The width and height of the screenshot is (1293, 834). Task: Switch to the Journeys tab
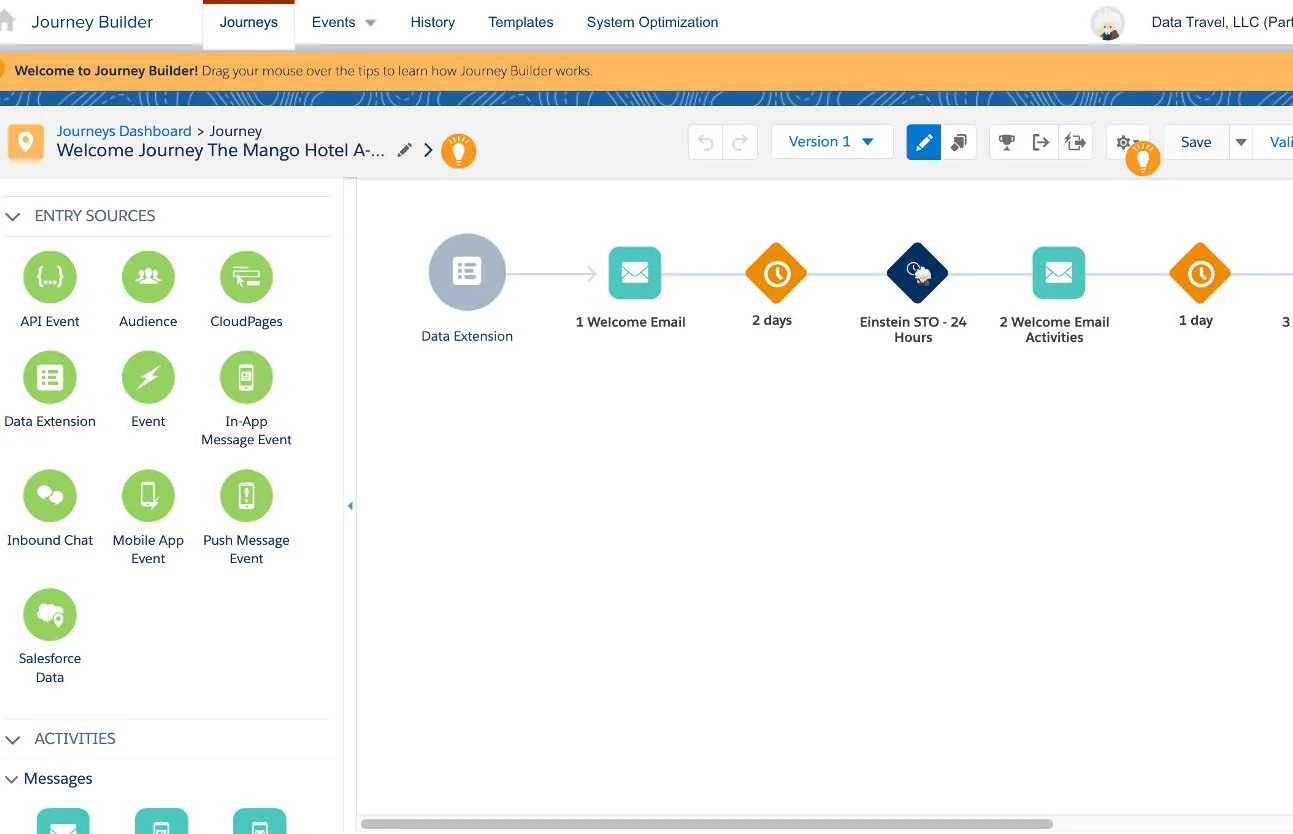pyautogui.click(x=249, y=23)
